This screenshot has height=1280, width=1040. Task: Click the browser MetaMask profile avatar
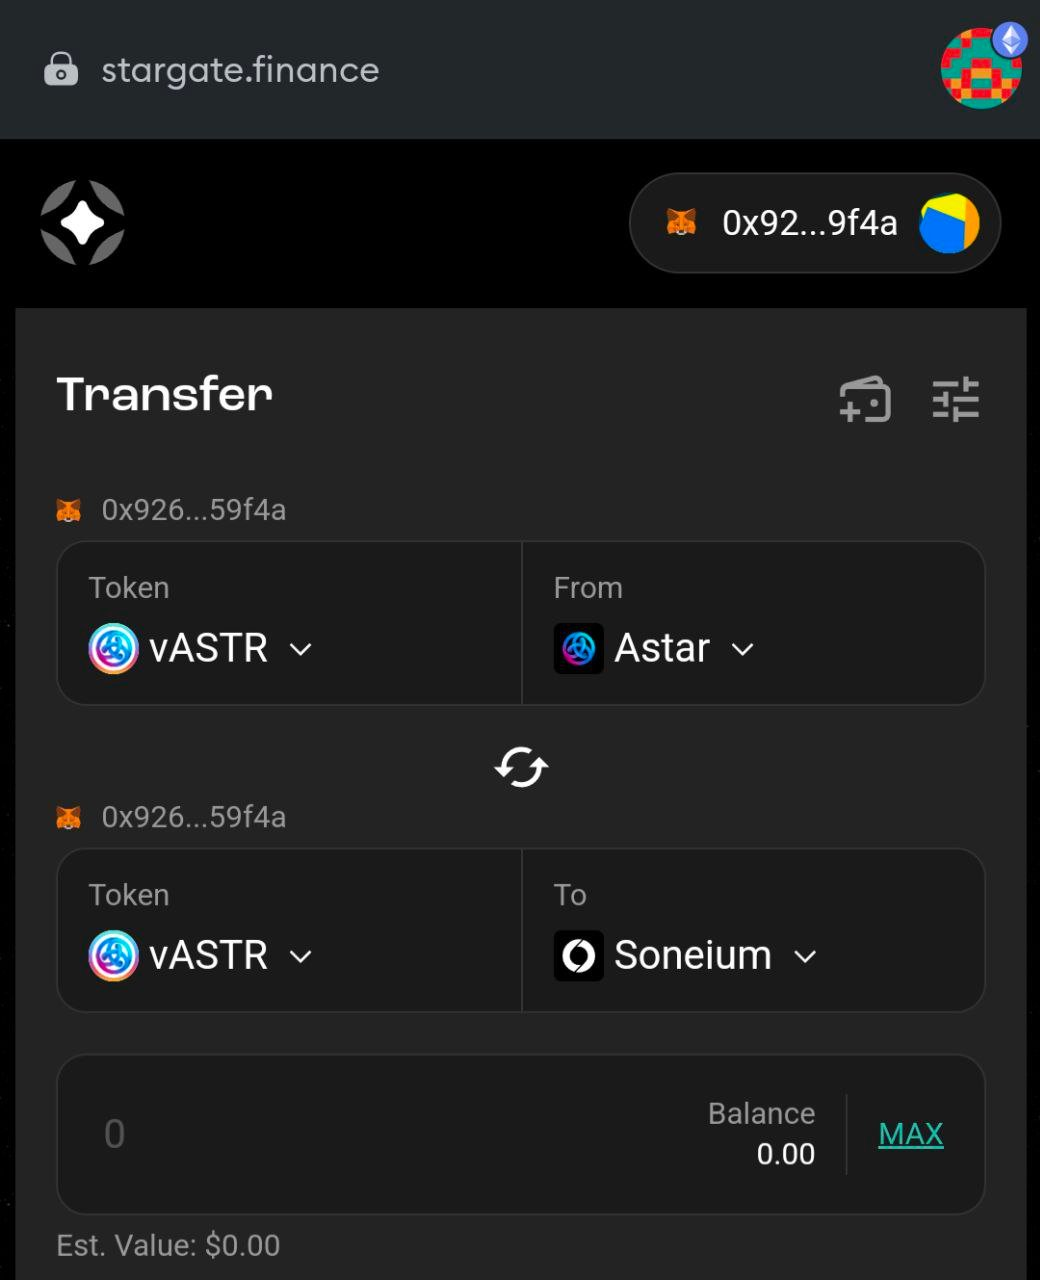tap(982, 68)
